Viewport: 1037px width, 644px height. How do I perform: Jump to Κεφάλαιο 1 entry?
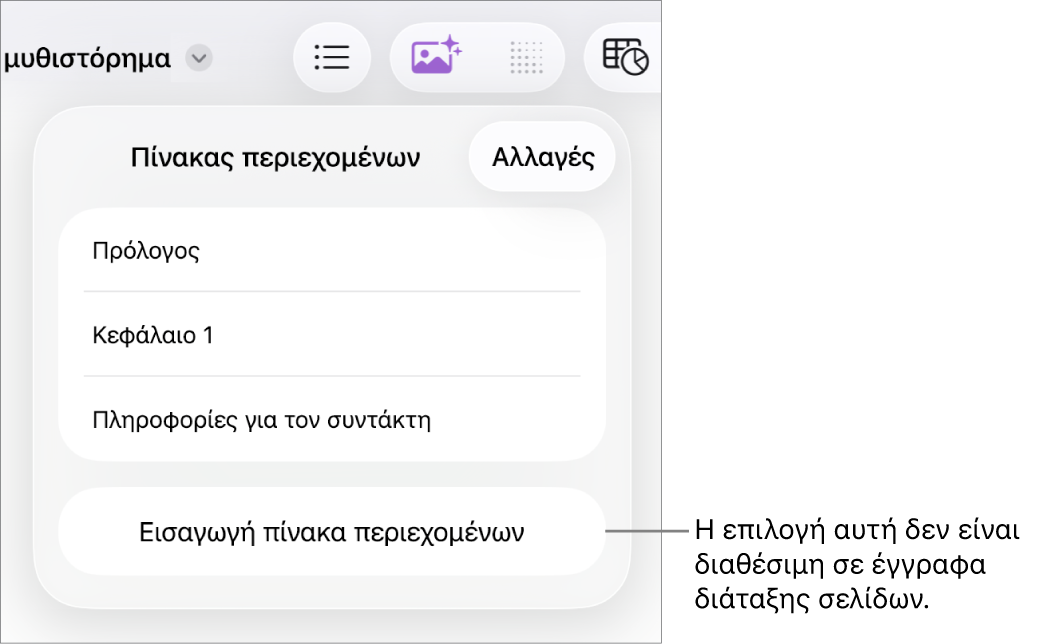point(332,335)
